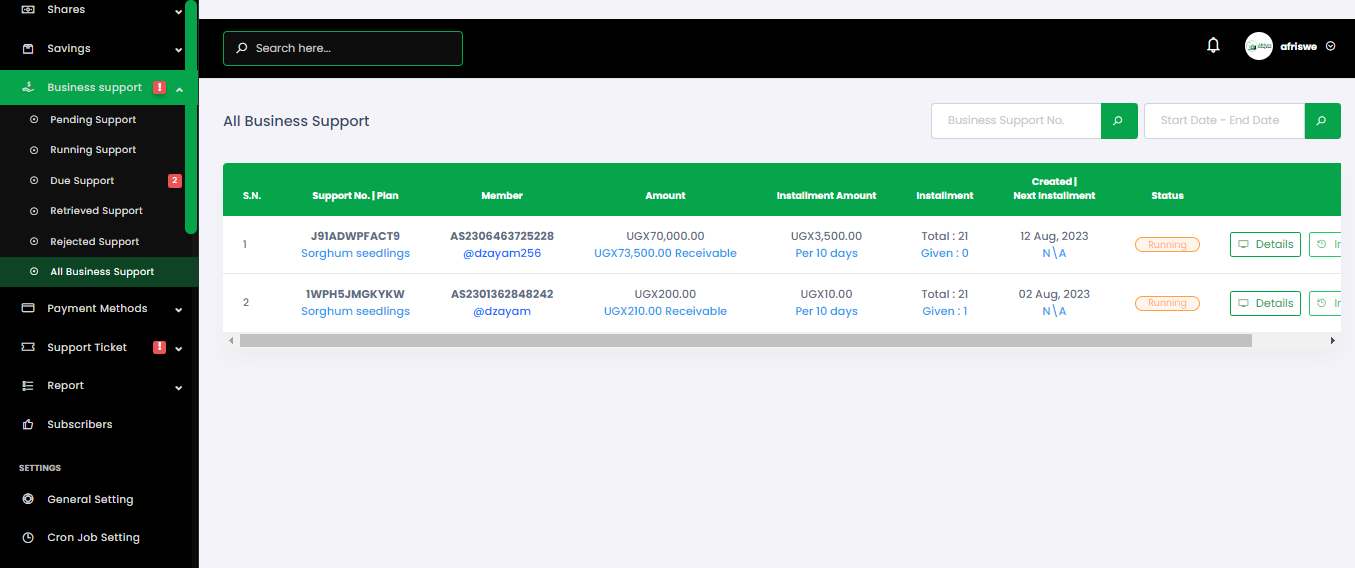The height and width of the screenshot is (568, 1355).
Task: Open Details for support 1WPH5JMGKYKW
Action: click(x=1265, y=303)
